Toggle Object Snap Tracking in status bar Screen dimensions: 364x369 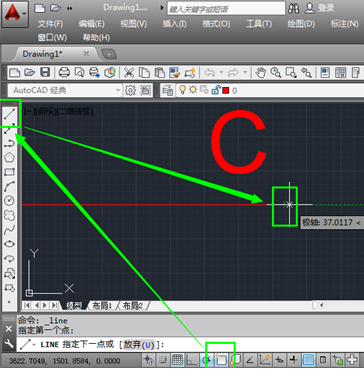pyautogui.click(x=249, y=360)
